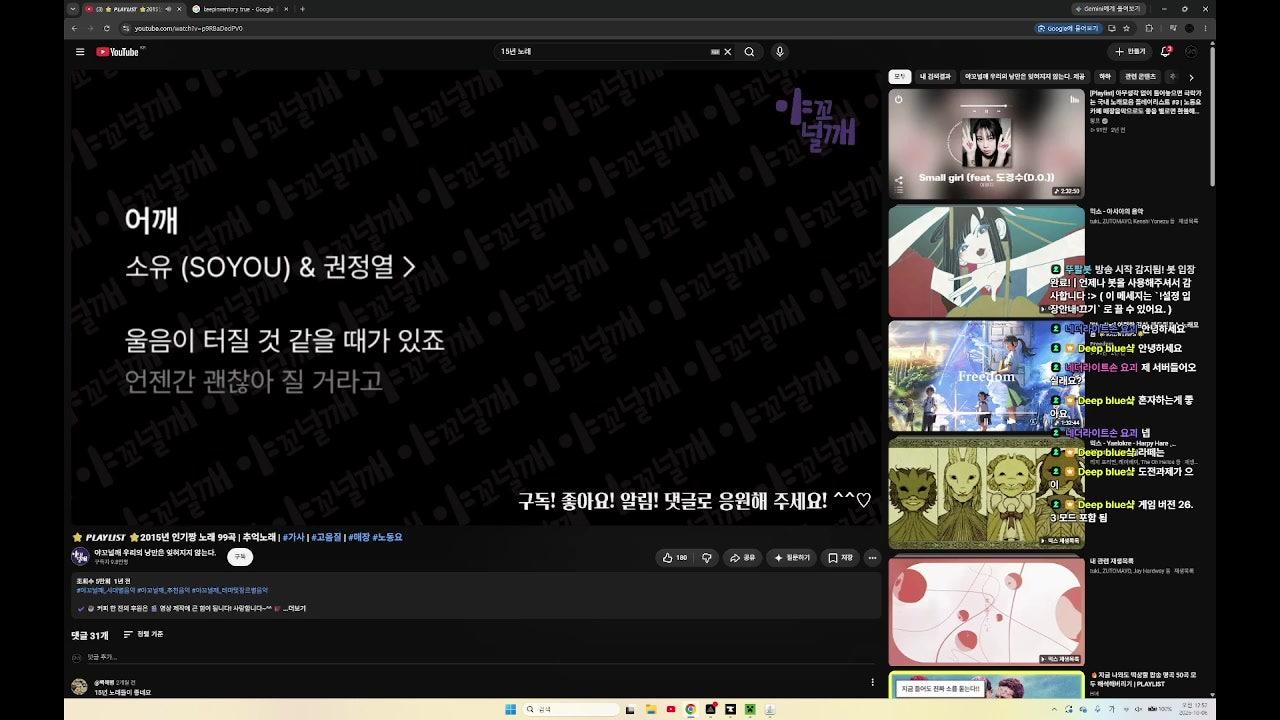1280x720 pixels.
Task: Open Chrome from the Windows taskbar
Action: pyautogui.click(x=691, y=709)
